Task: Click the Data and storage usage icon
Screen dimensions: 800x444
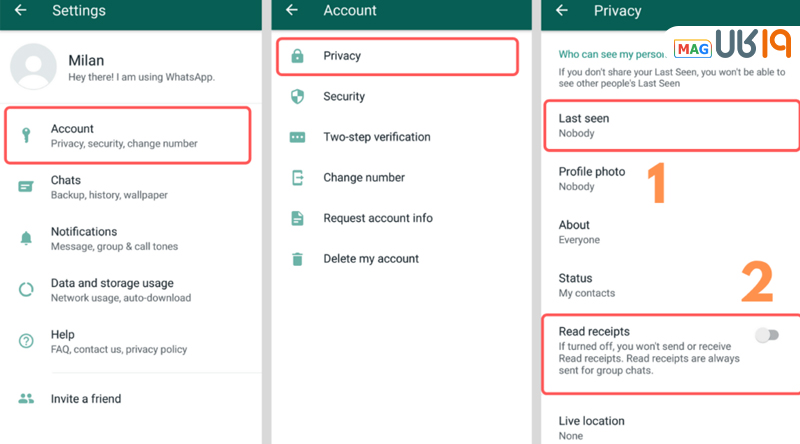Action: click(x=26, y=290)
